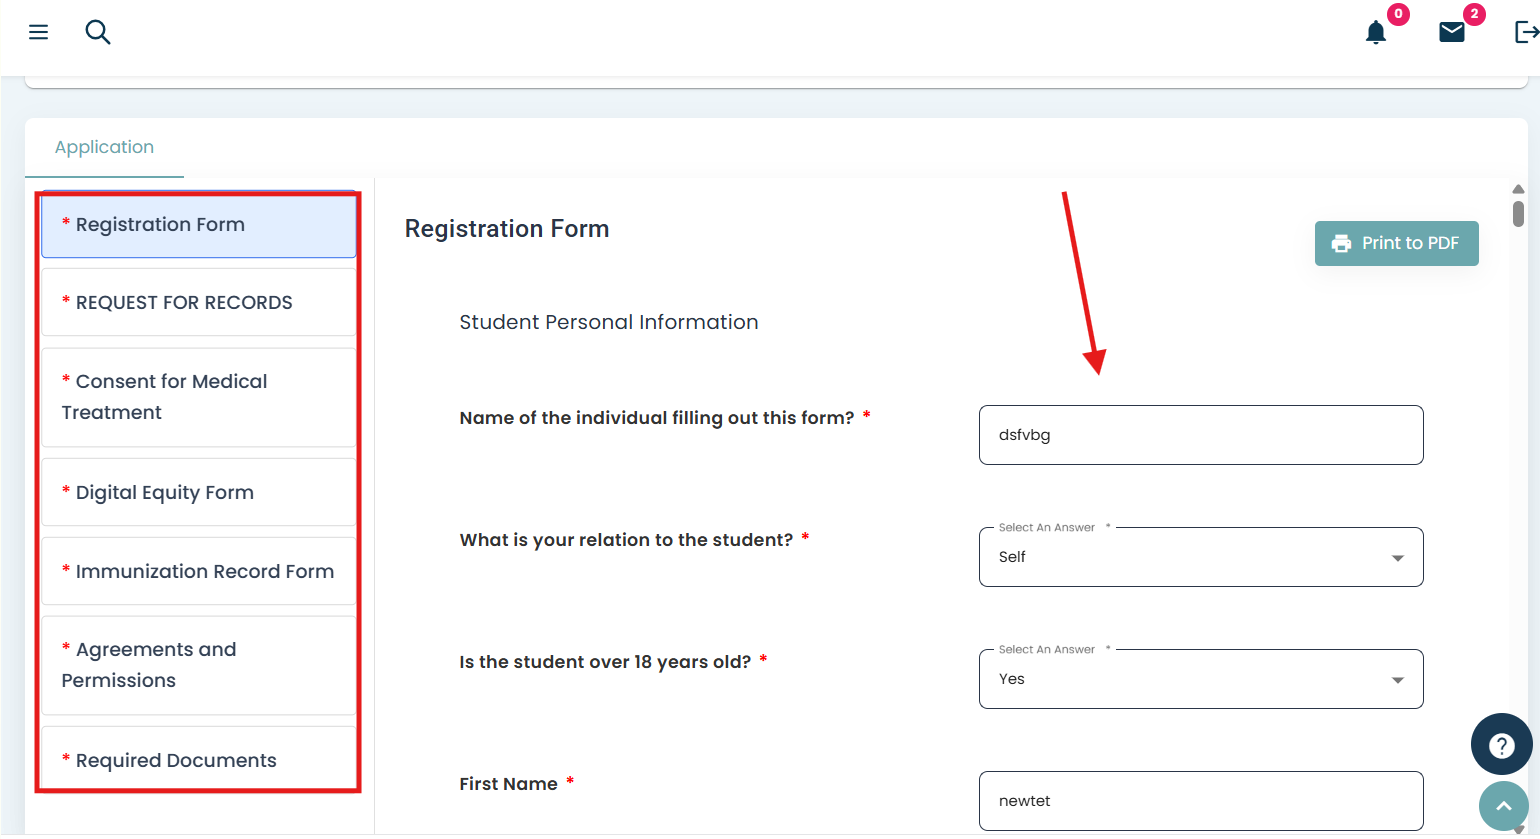Open the Immunization Record Form
Screen dimensions: 1540x839
click(198, 571)
